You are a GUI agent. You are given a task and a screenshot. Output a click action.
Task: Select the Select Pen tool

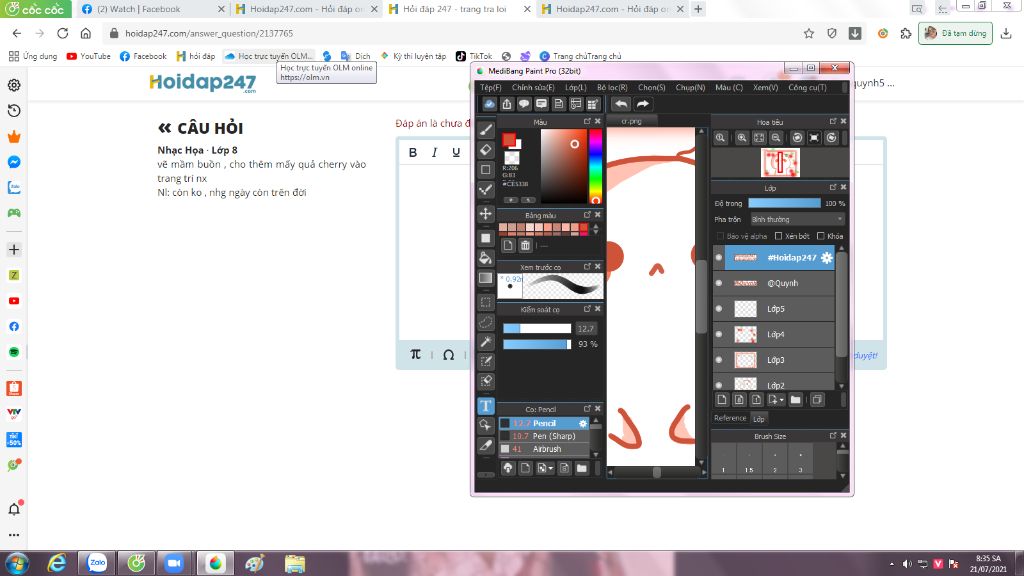(x=485, y=361)
